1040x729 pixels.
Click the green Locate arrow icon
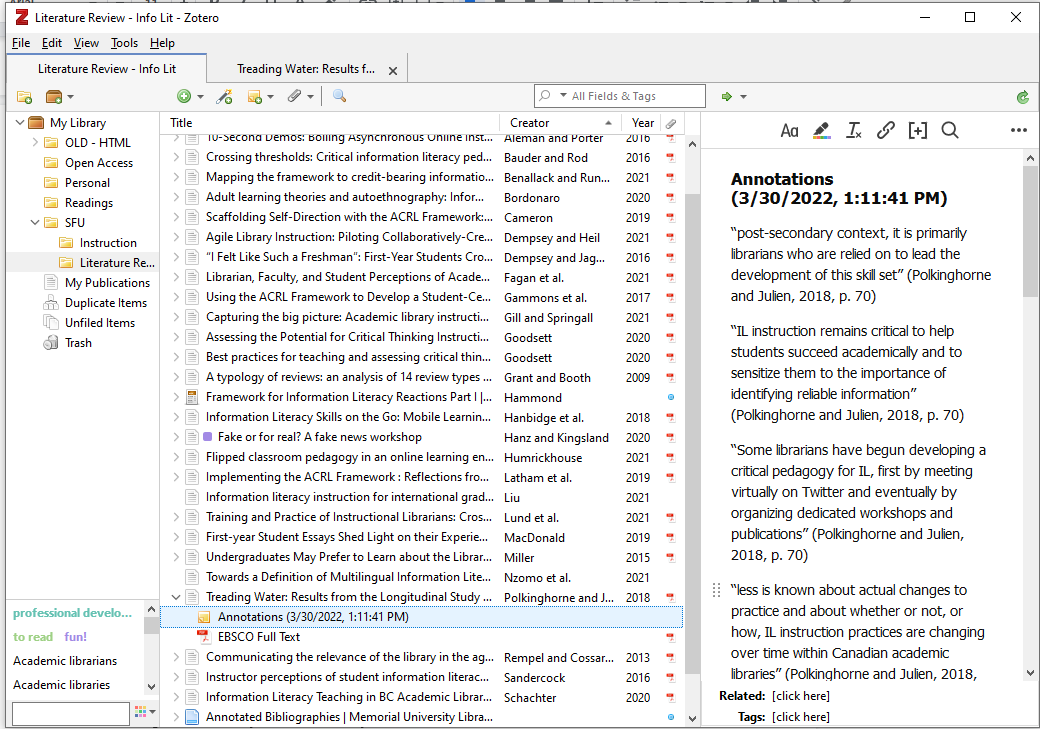tap(727, 97)
